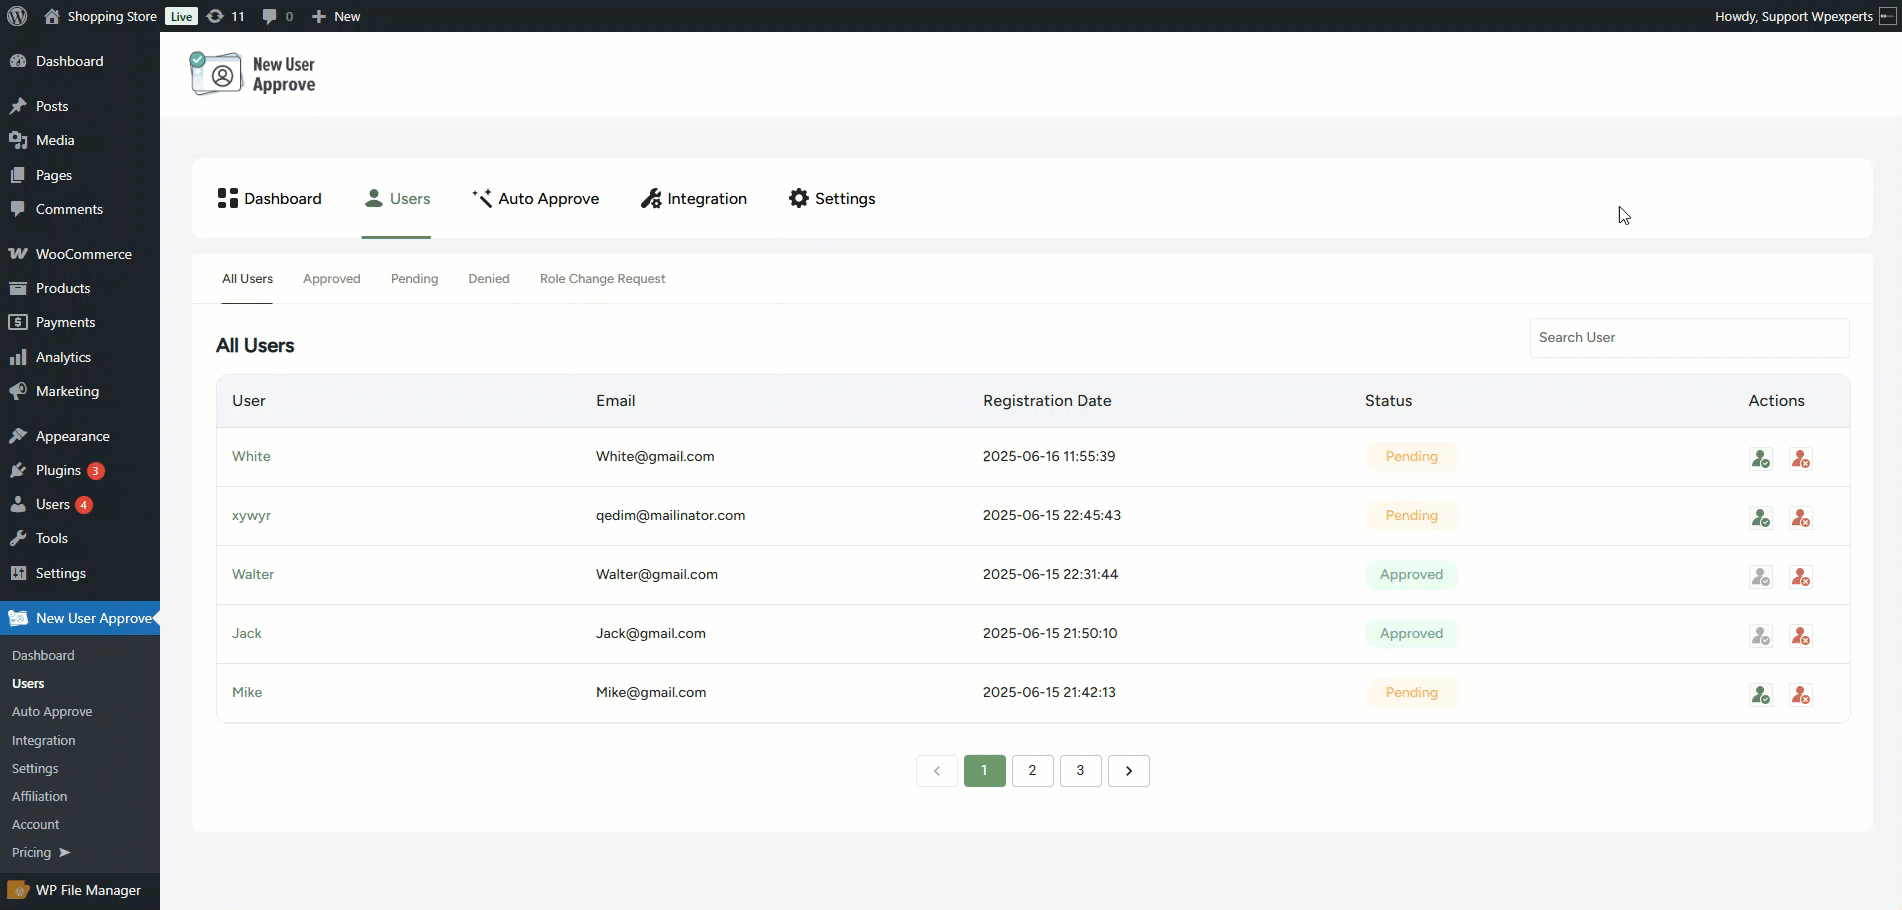Filter by the Pending users sub-tab

(414, 279)
